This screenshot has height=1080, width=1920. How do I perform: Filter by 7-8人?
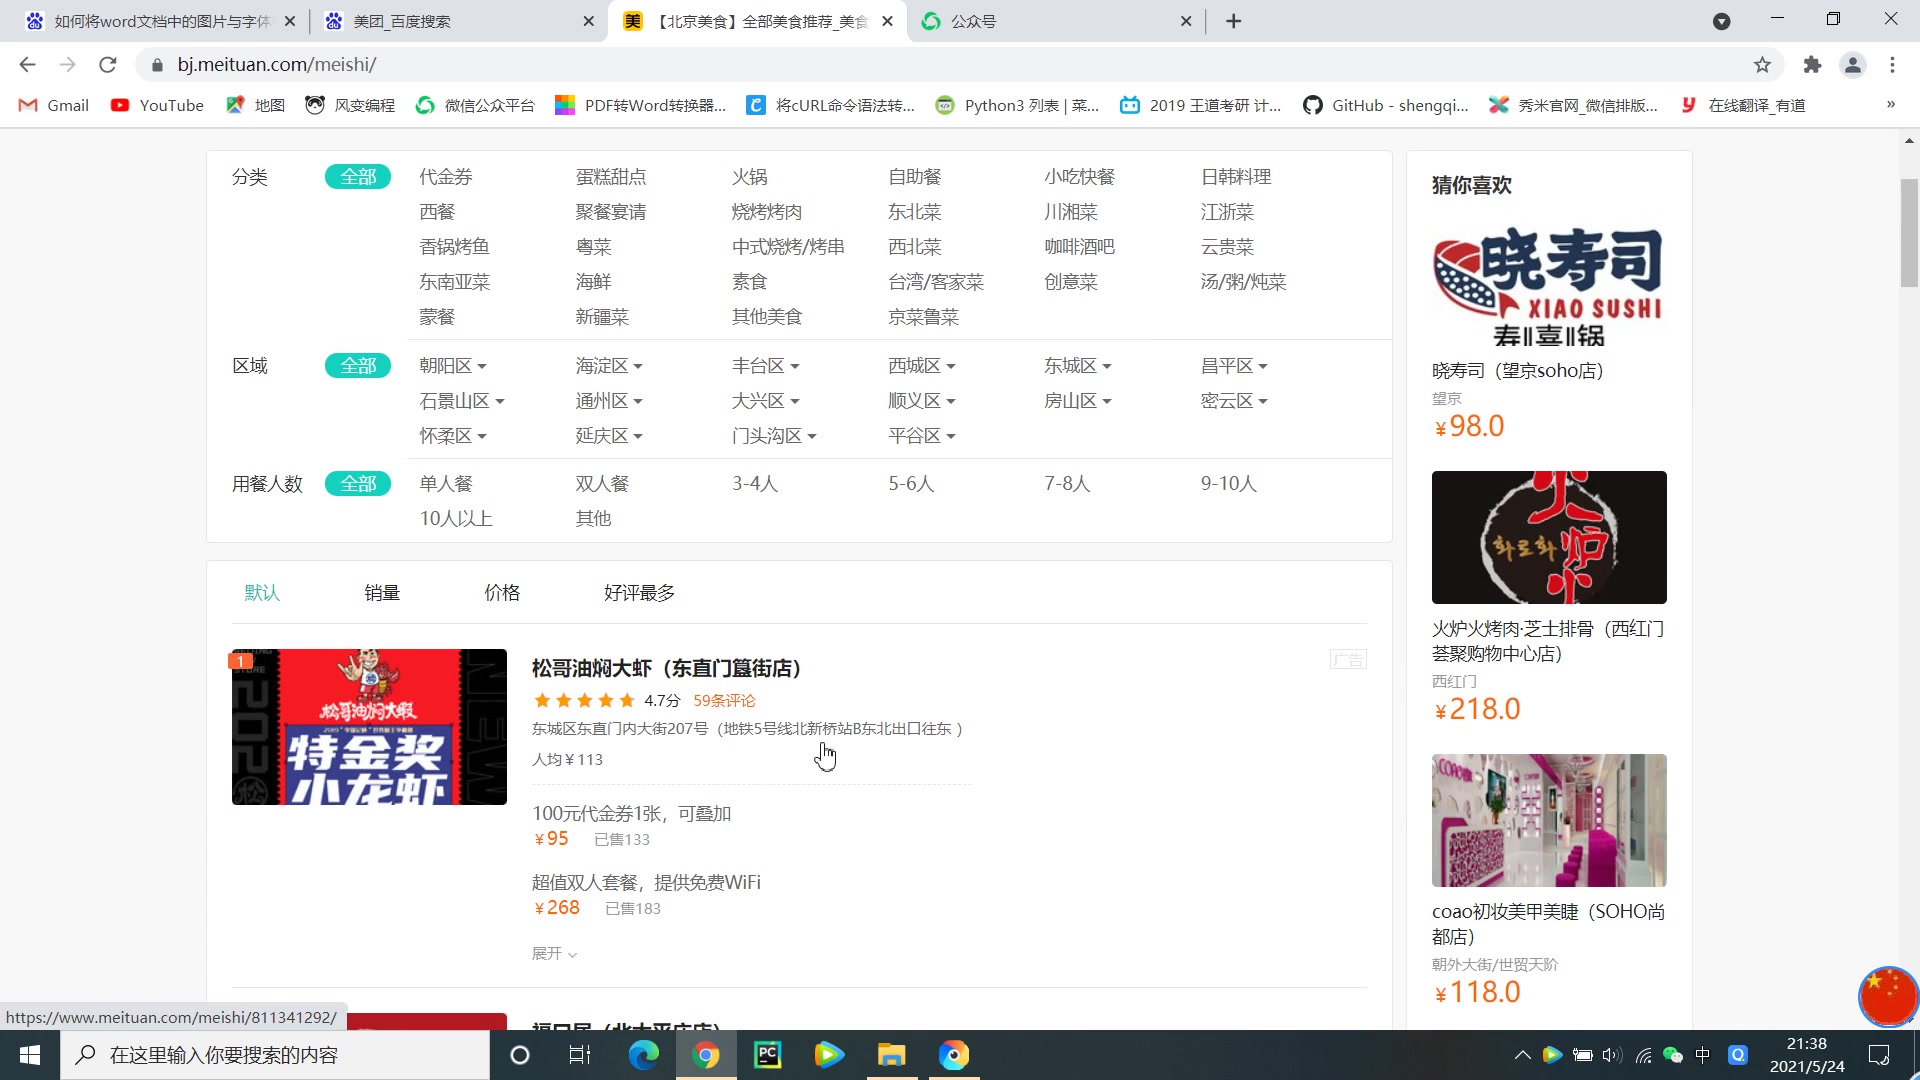coord(1067,484)
